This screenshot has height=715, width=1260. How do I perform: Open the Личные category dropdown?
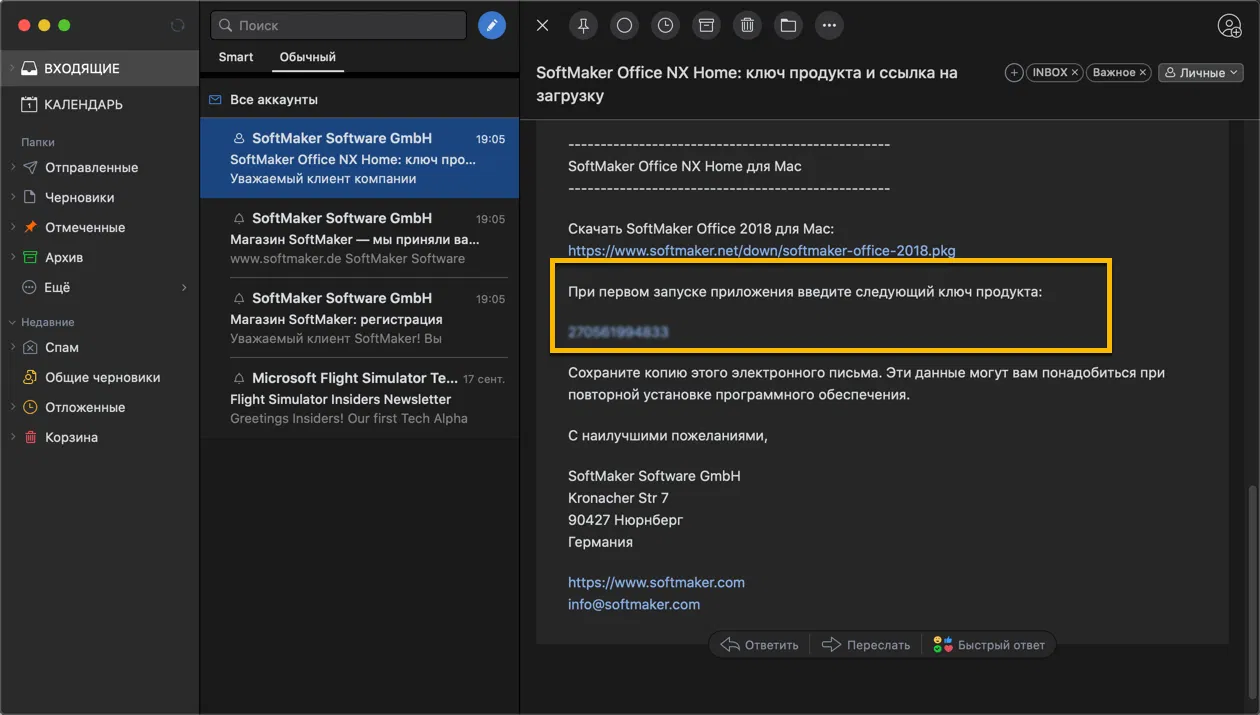[x=1200, y=73]
